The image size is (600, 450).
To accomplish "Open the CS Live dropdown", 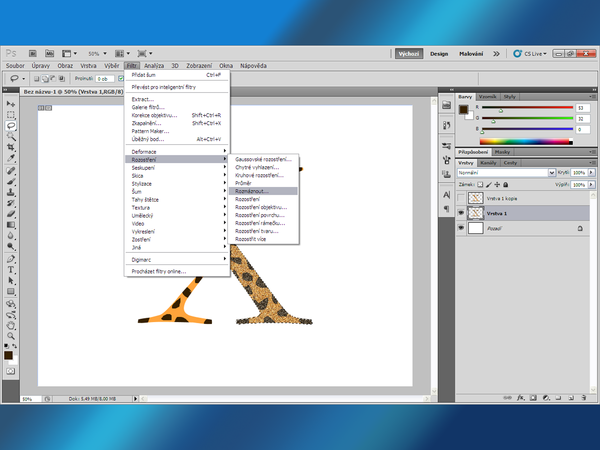I will click(x=533, y=53).
